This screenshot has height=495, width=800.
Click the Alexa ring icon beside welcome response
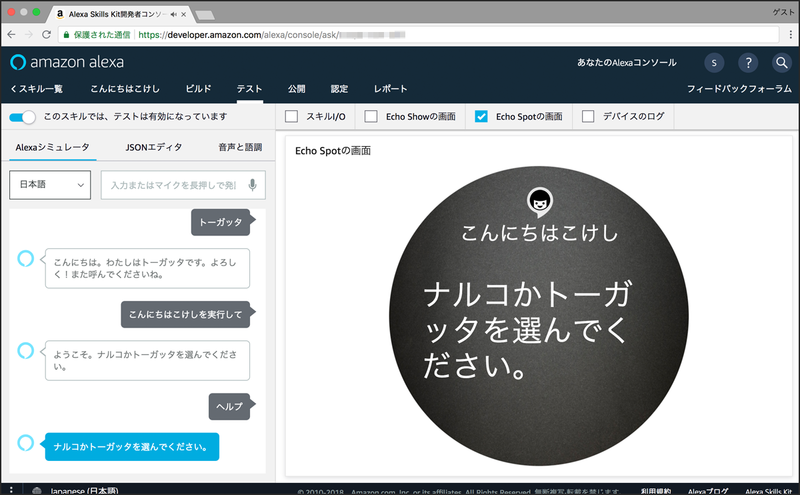26,351
